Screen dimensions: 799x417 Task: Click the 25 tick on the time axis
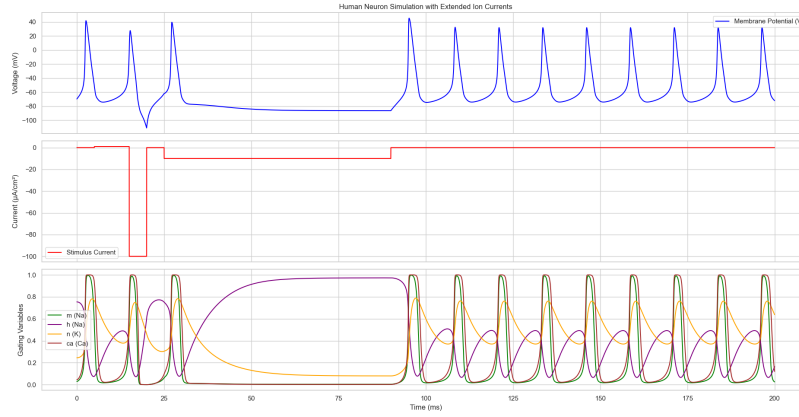point(164,399)
